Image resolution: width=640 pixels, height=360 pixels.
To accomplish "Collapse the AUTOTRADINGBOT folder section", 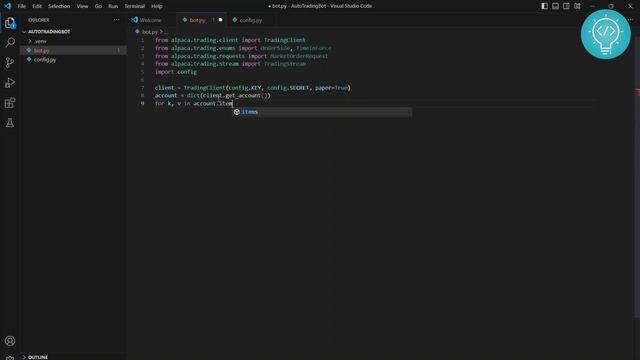I will [x=49, y=31].
